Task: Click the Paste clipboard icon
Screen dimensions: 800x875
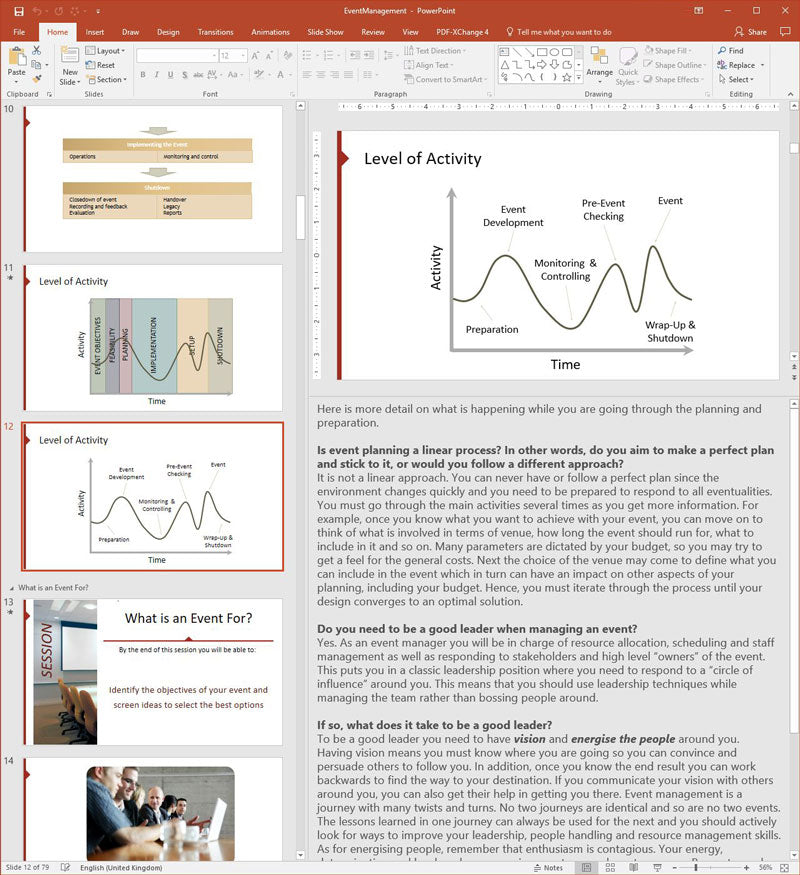Action: pyautogui.click(x=17, y=57)
